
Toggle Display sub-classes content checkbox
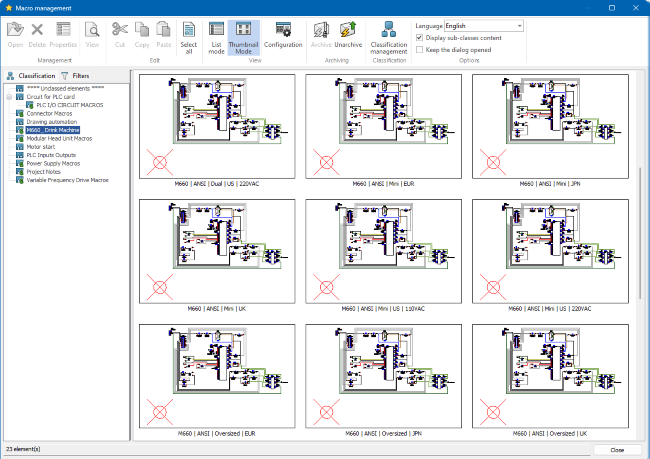(x=419, y=37)
